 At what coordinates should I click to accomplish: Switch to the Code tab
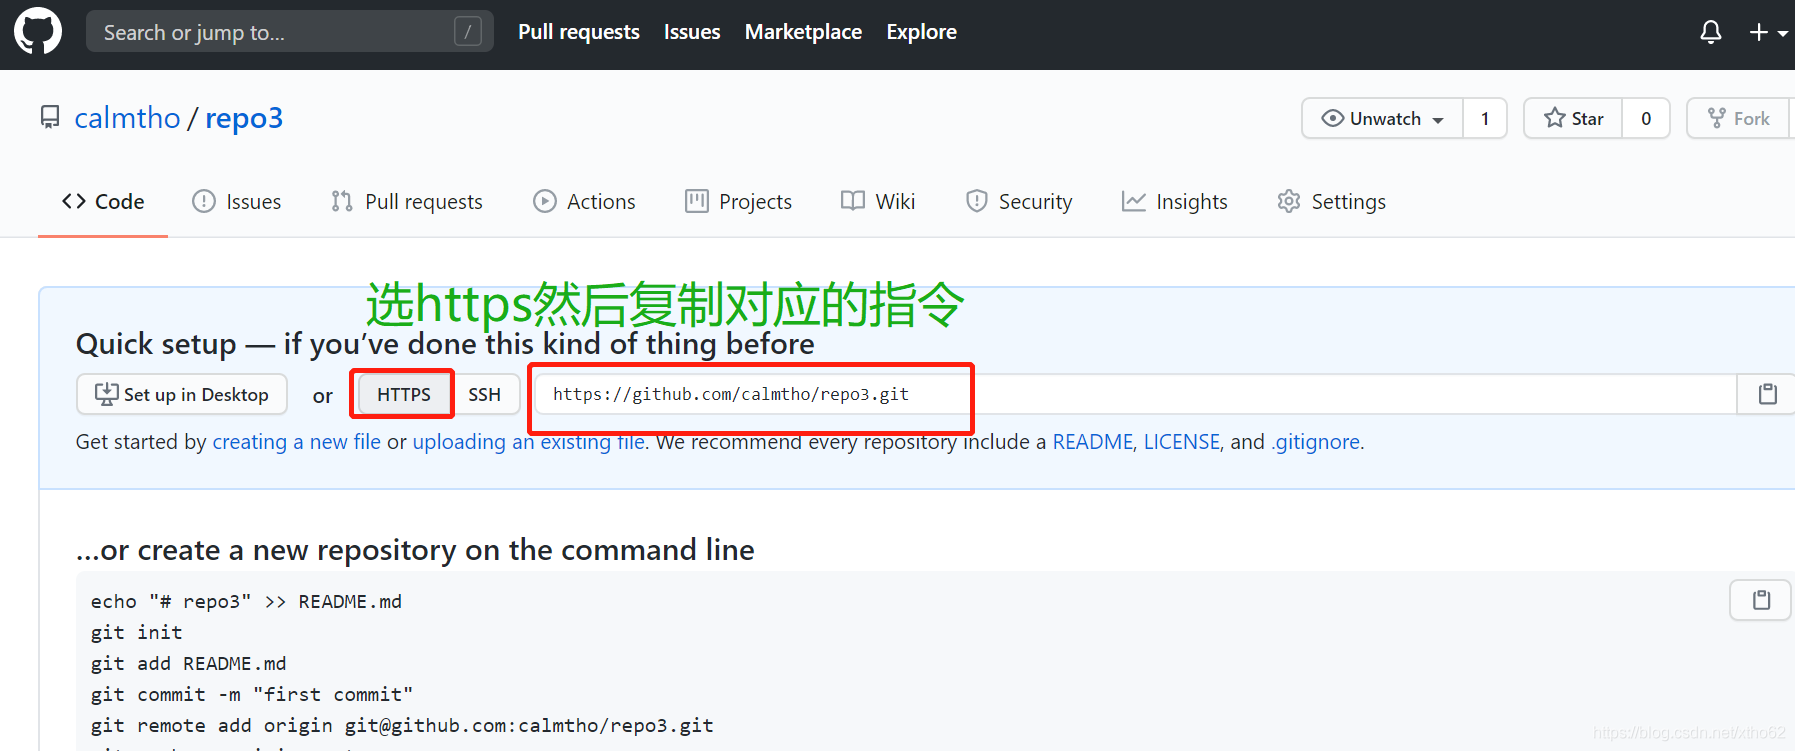103,202
